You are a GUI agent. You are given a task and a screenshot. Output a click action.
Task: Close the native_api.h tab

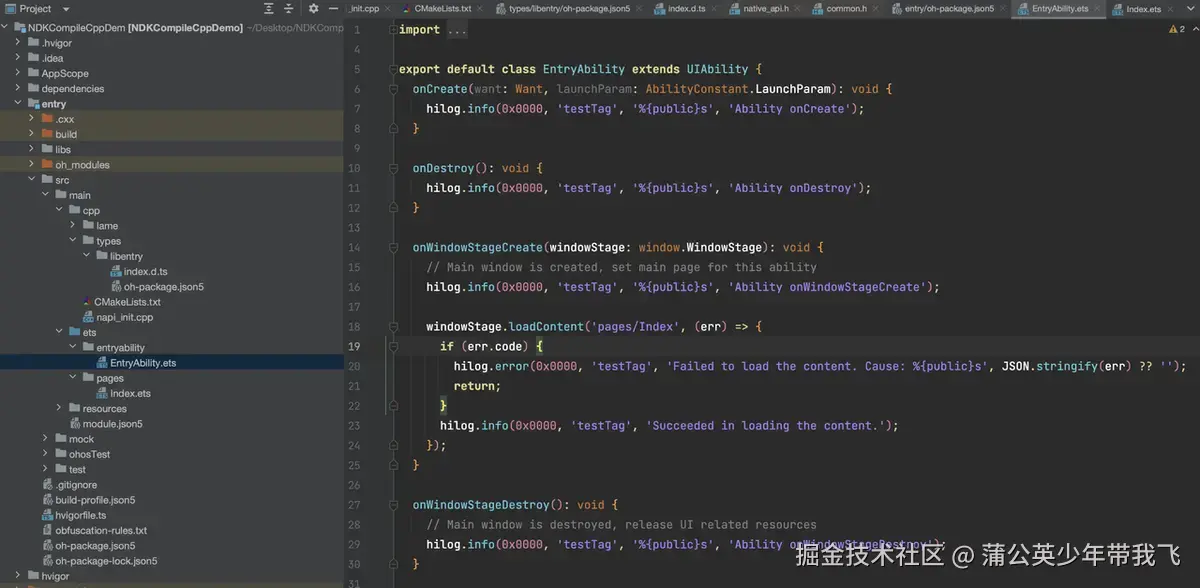tap(797, 8)
